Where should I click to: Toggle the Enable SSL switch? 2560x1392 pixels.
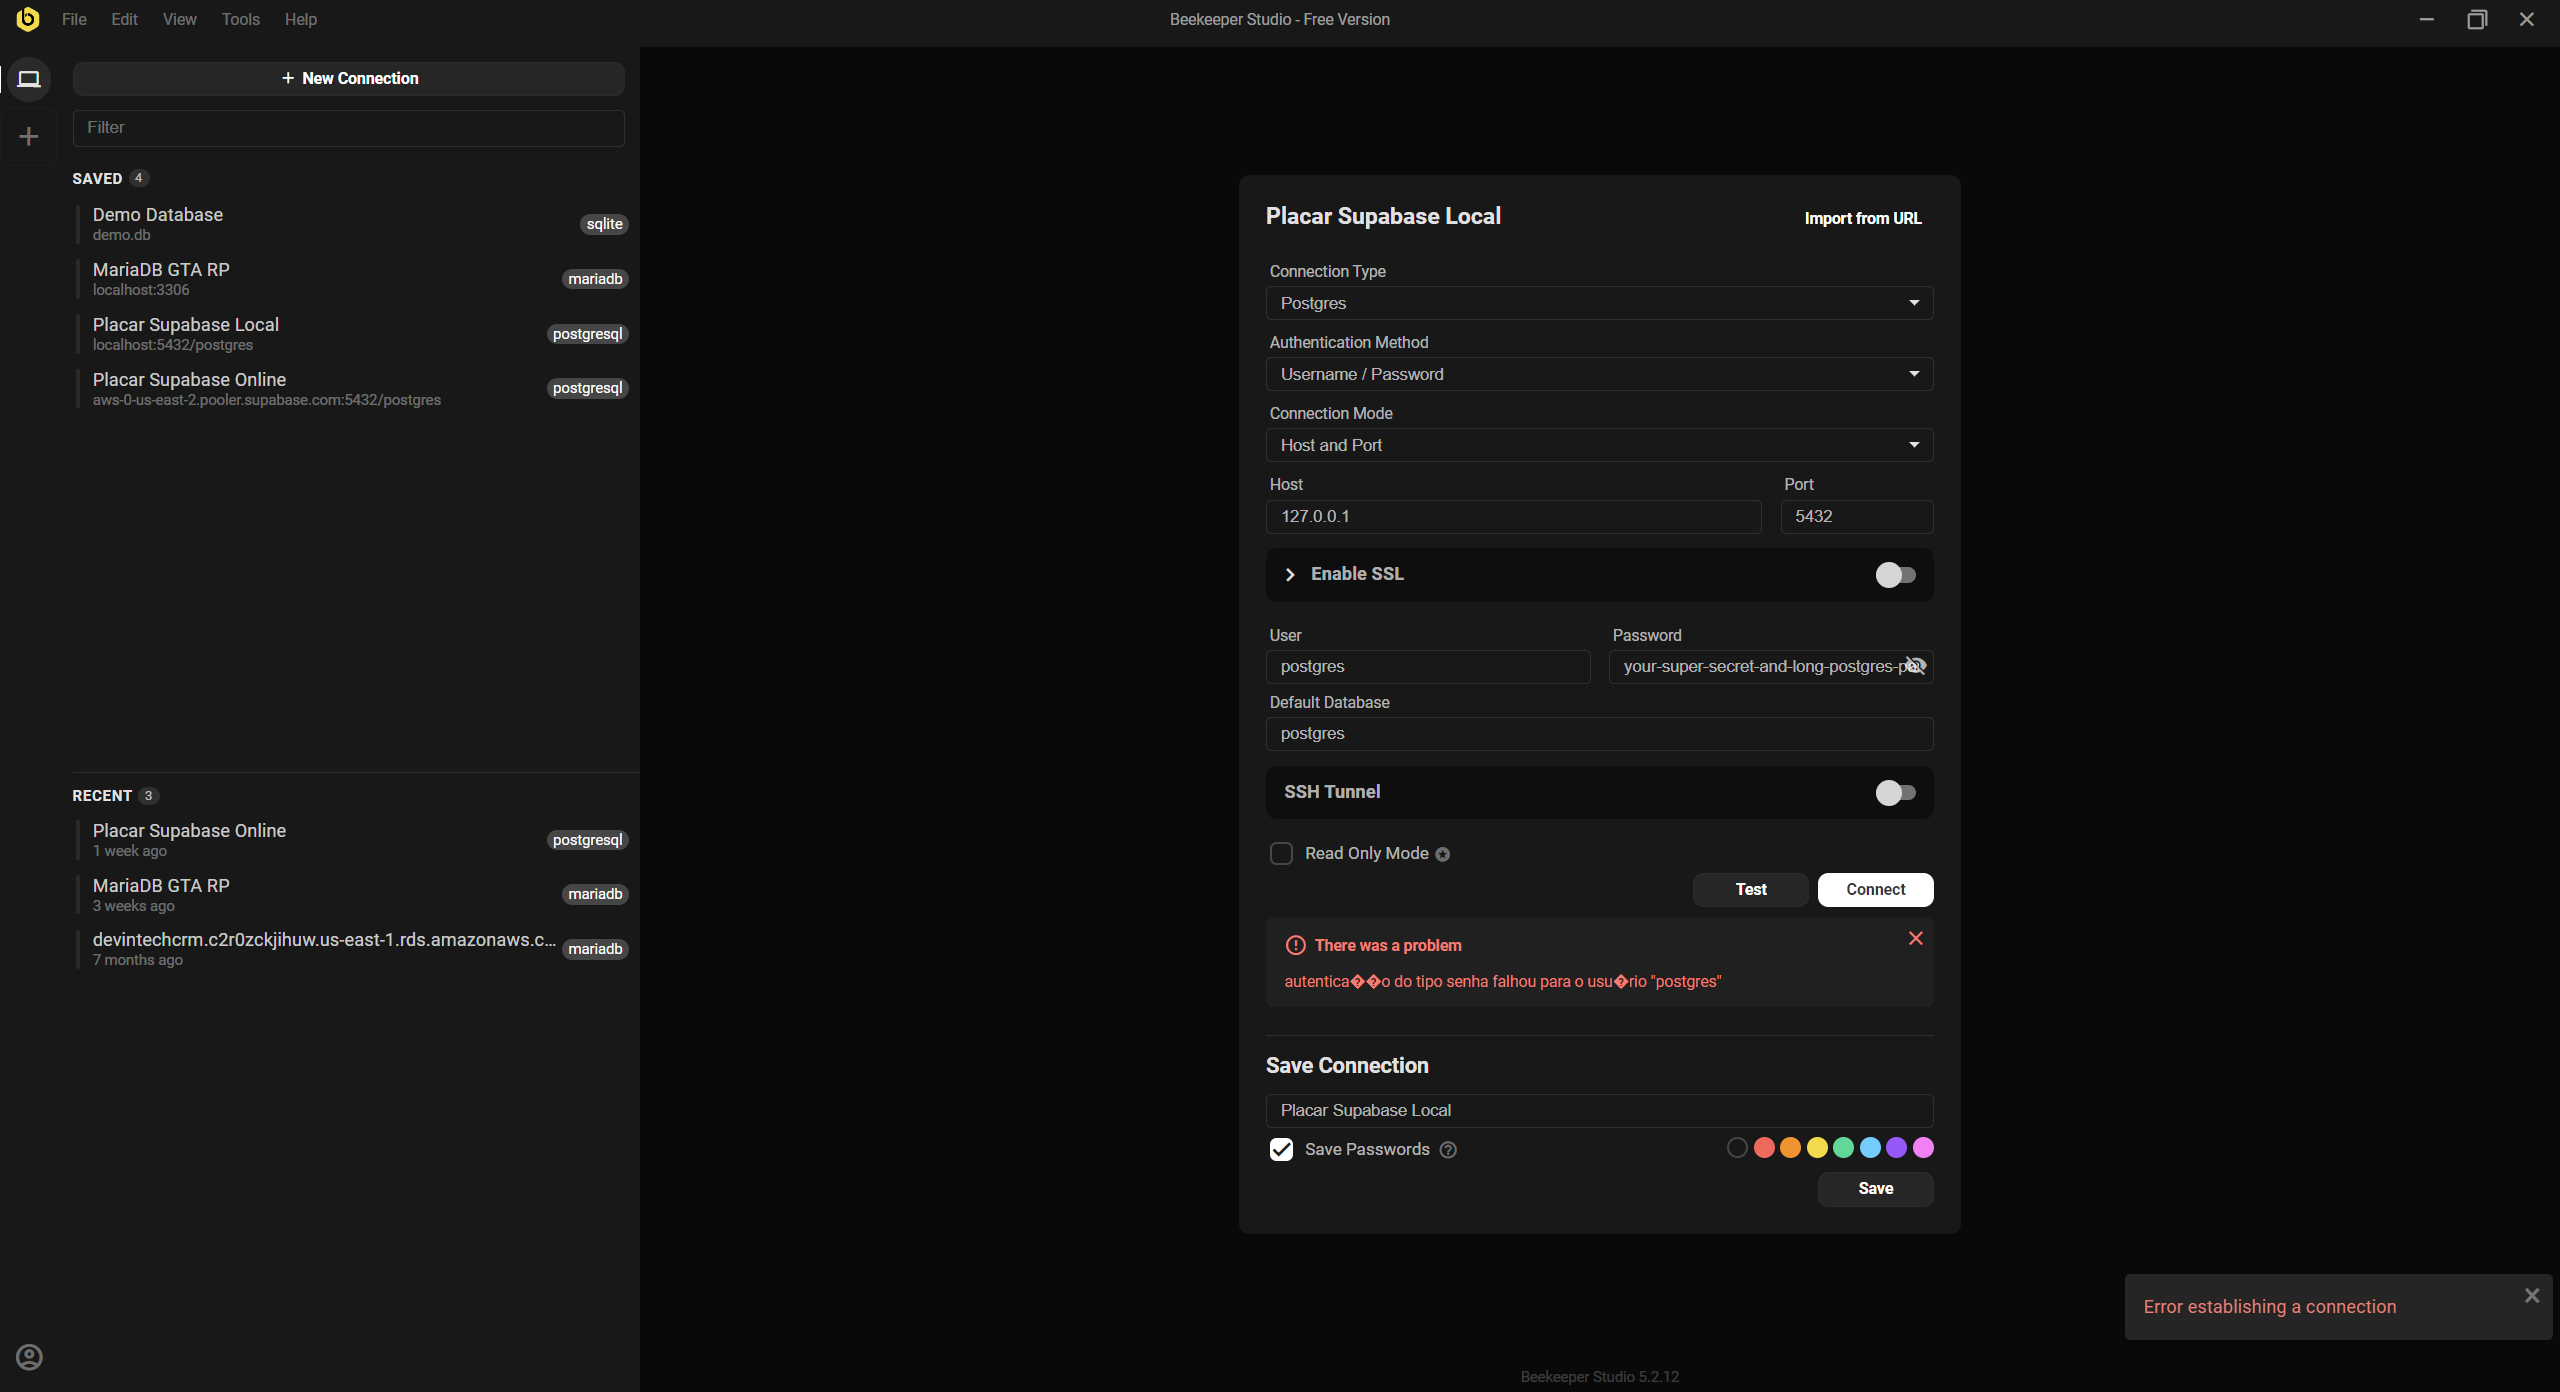click(1895, 575)
